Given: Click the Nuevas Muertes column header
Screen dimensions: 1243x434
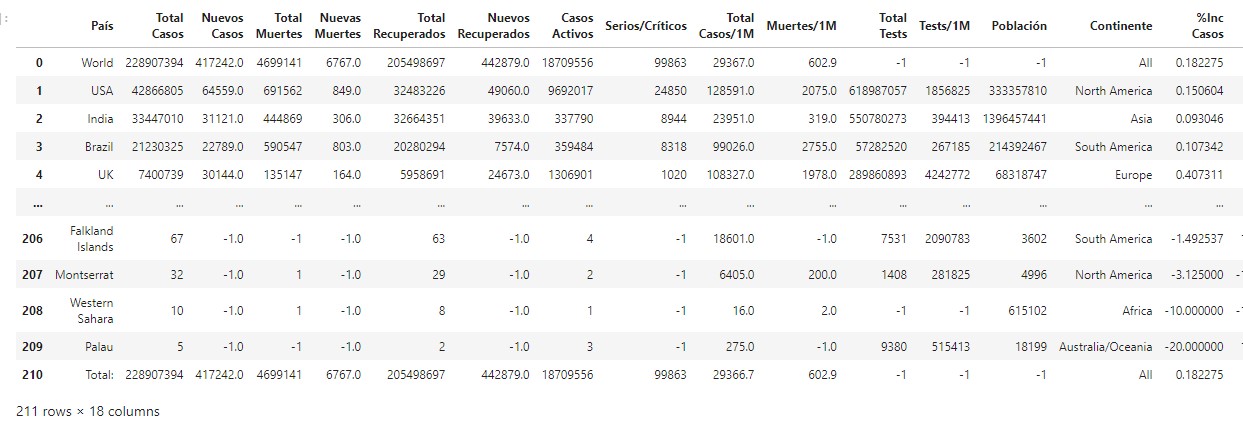Looking at the screenshot, I should pyautogui.click(x=339, y=26).
